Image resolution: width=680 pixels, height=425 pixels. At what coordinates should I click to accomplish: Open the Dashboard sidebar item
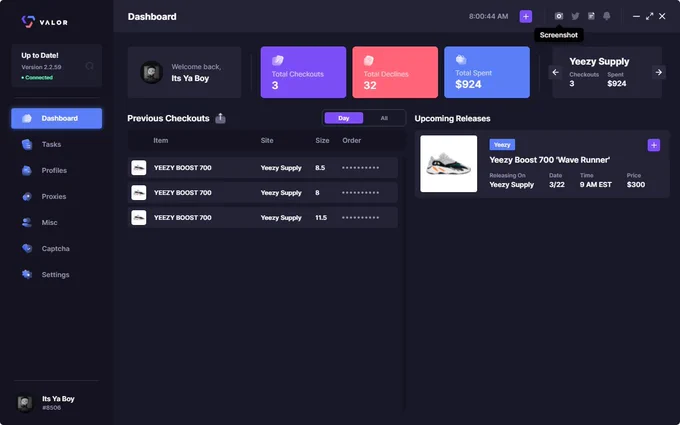coord(56,118)
